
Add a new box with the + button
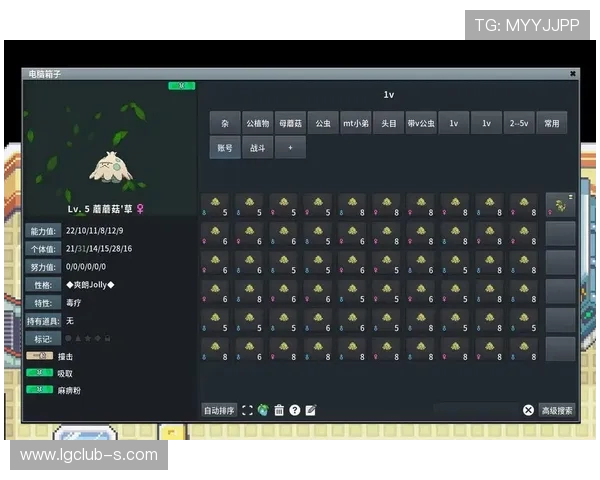point(291,148)
